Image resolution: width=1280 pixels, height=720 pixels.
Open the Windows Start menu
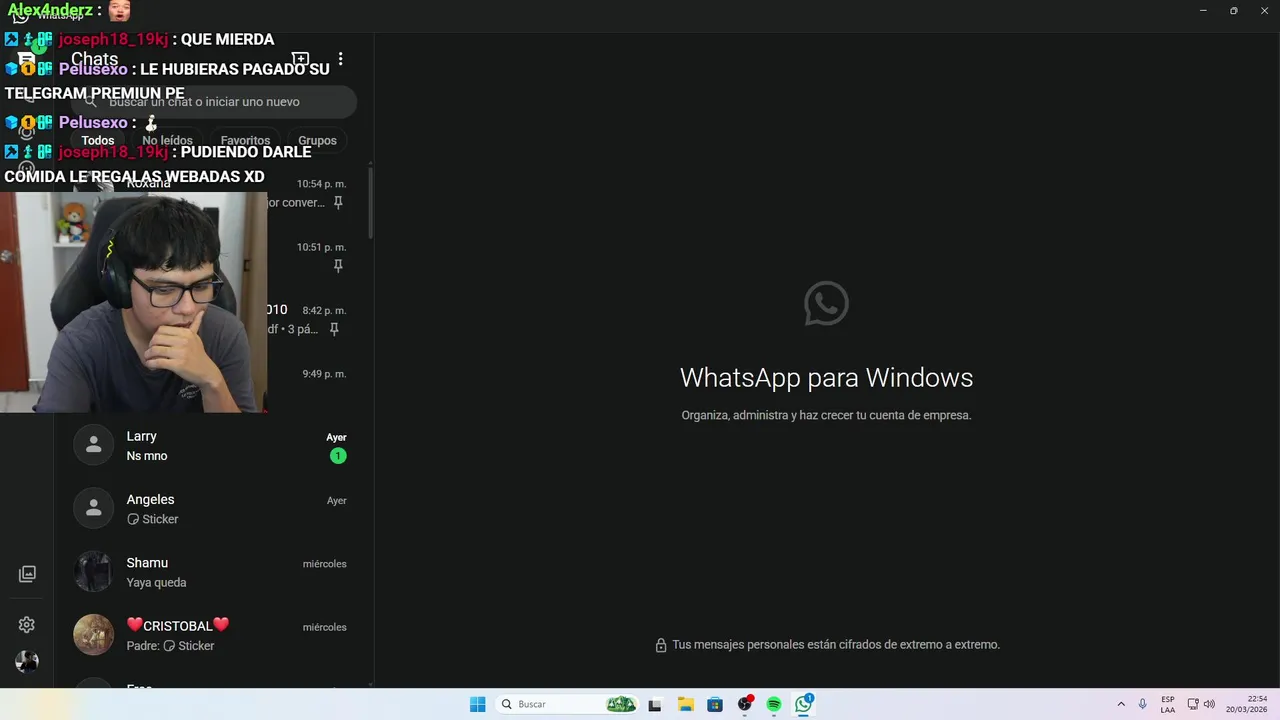click(478, 704)
